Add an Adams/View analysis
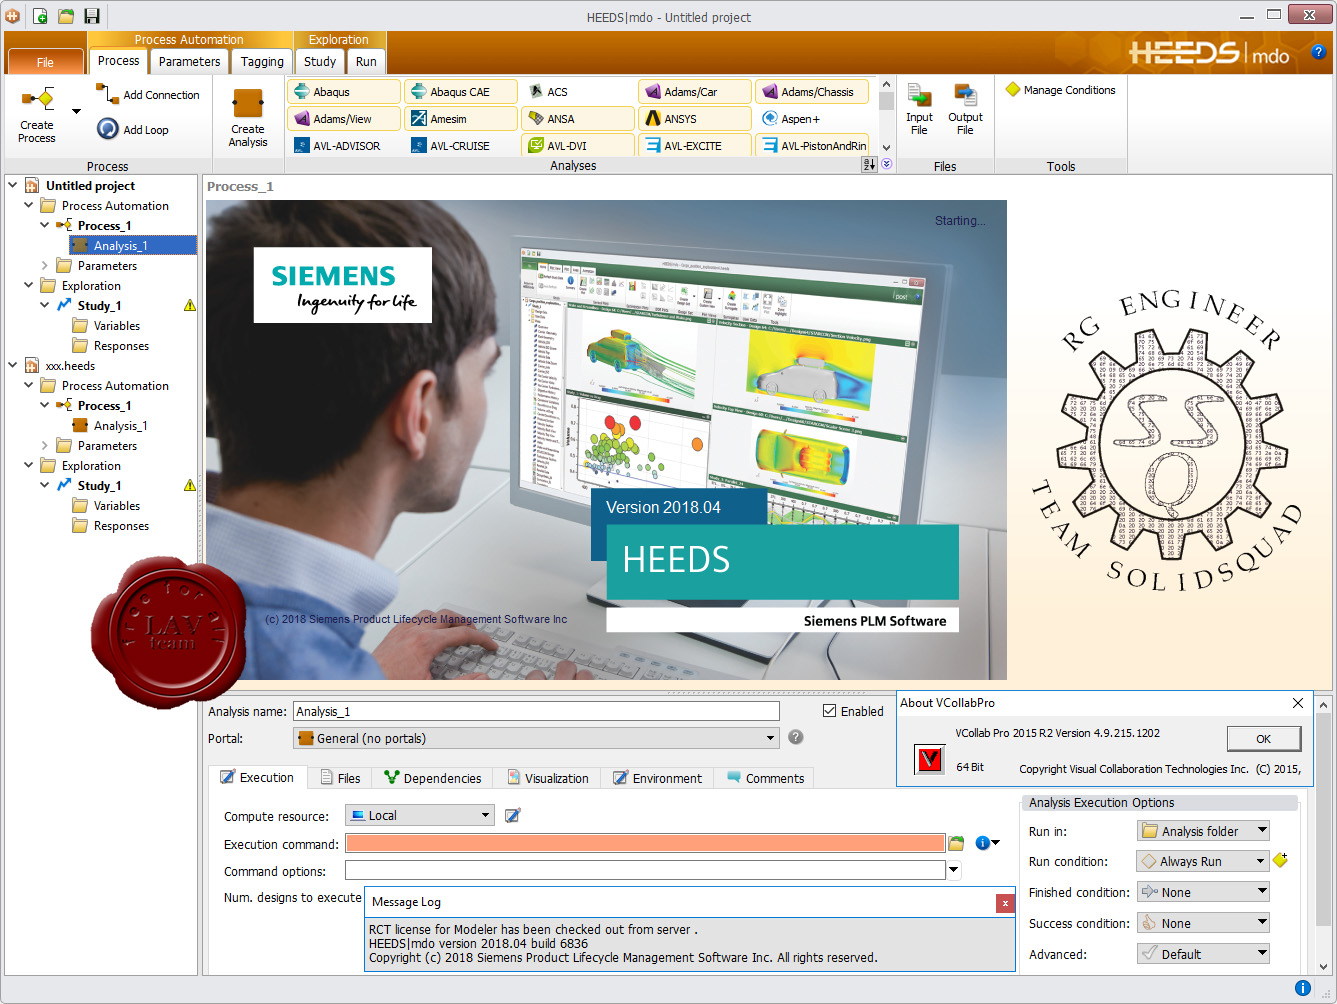1337x1004 pixels. pos(345,119)
